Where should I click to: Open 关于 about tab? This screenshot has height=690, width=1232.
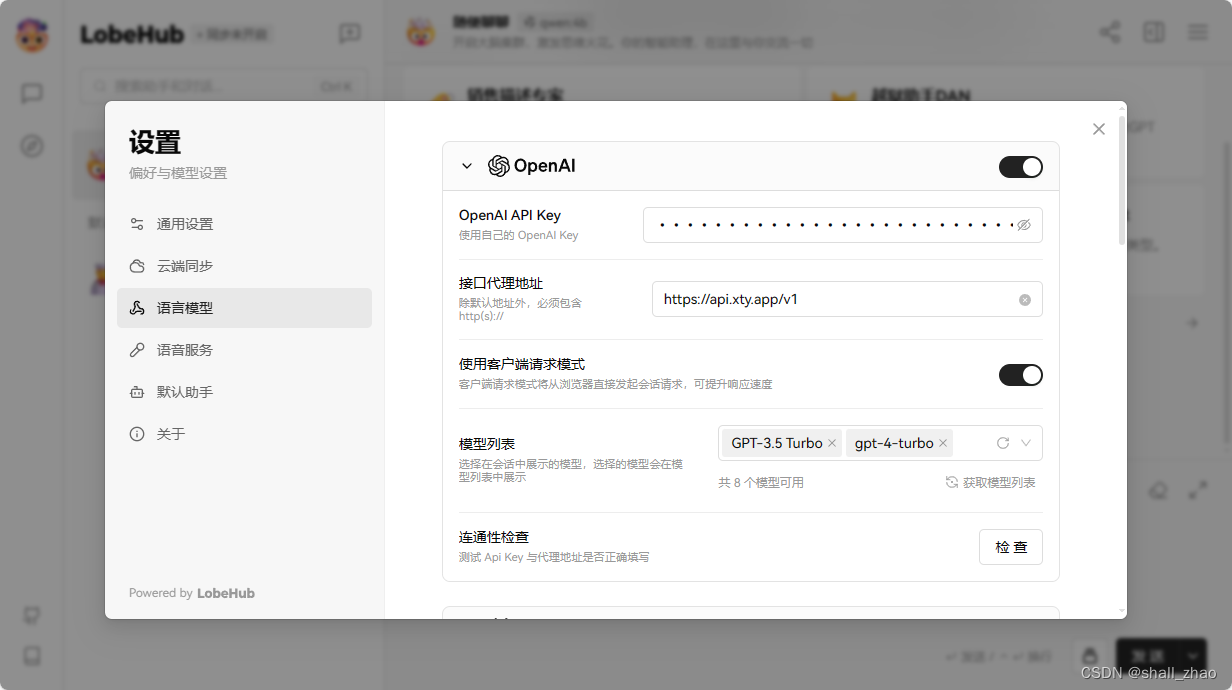[x=244, y=434]
